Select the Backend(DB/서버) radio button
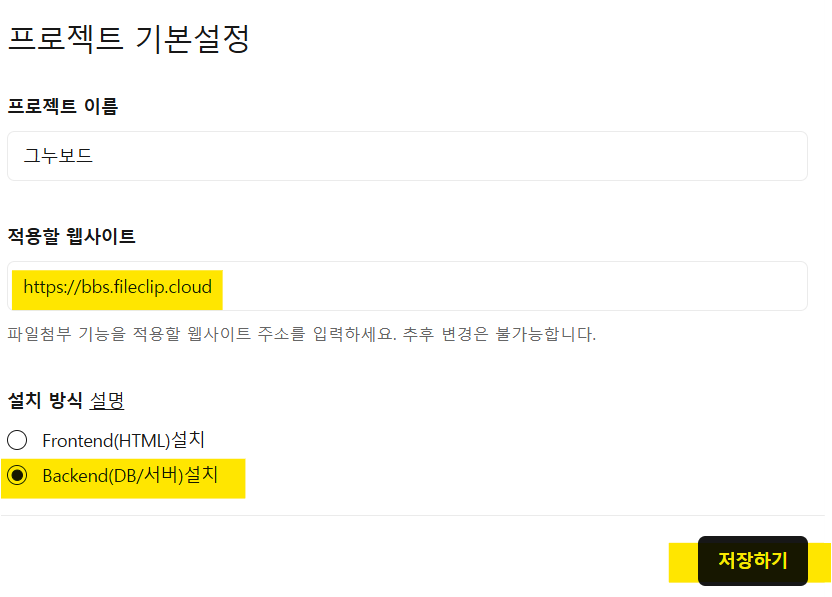This screenshot has height=597, width=832. point(17,476)
